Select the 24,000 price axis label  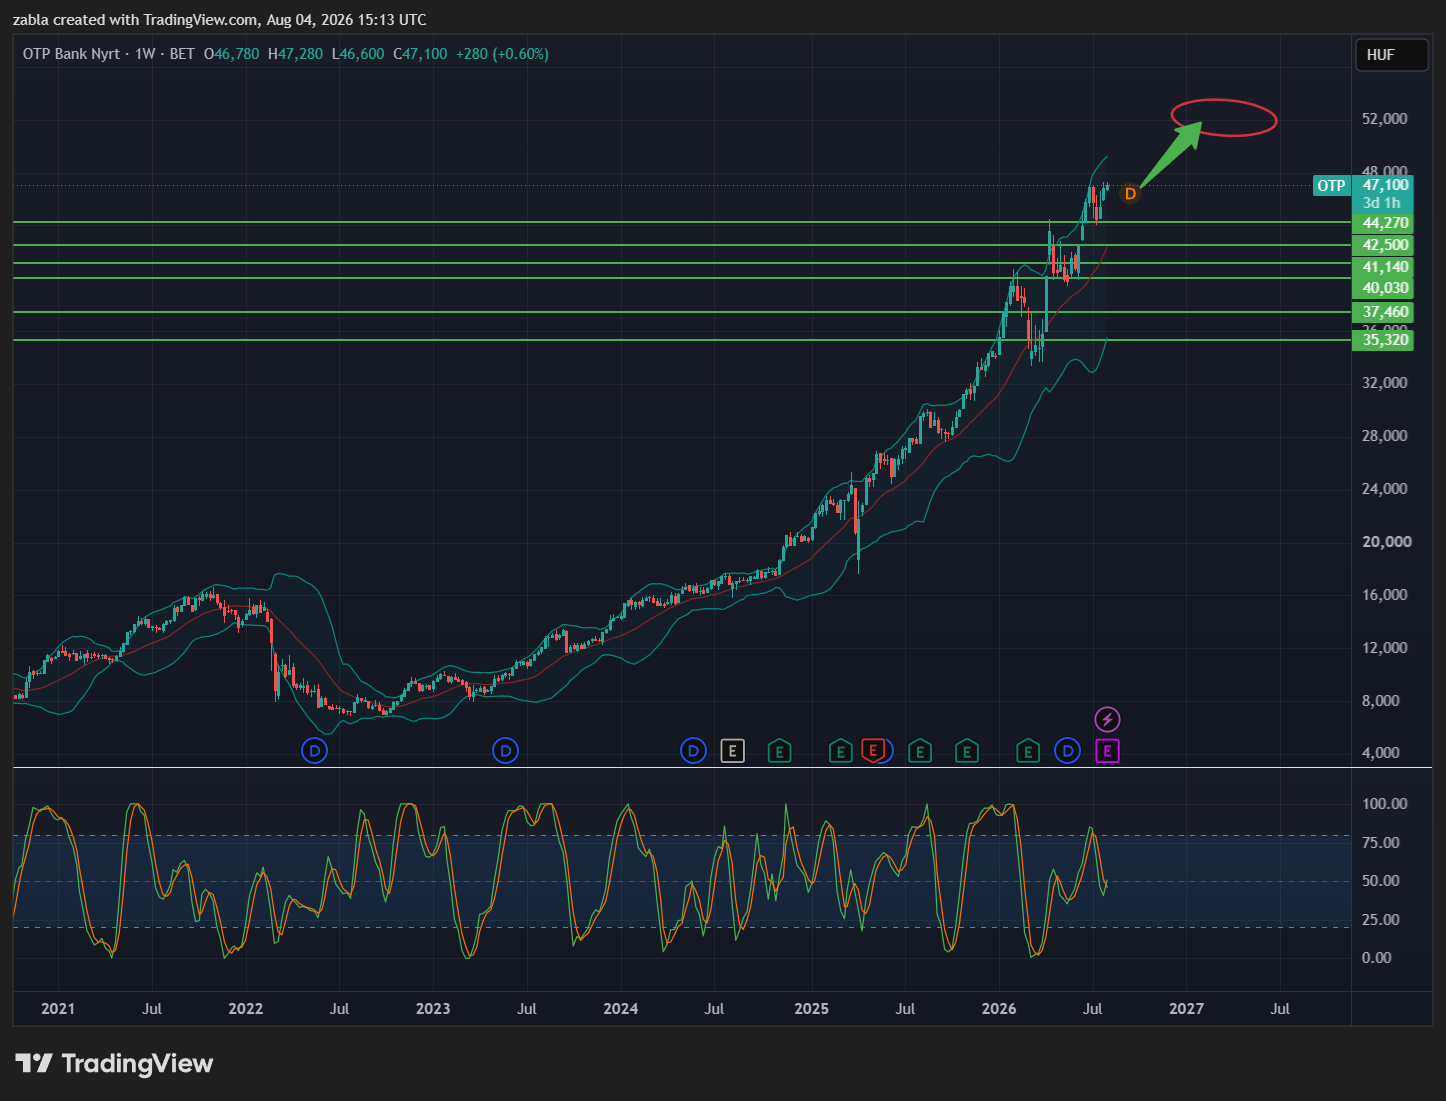(x=1384, y=489)
